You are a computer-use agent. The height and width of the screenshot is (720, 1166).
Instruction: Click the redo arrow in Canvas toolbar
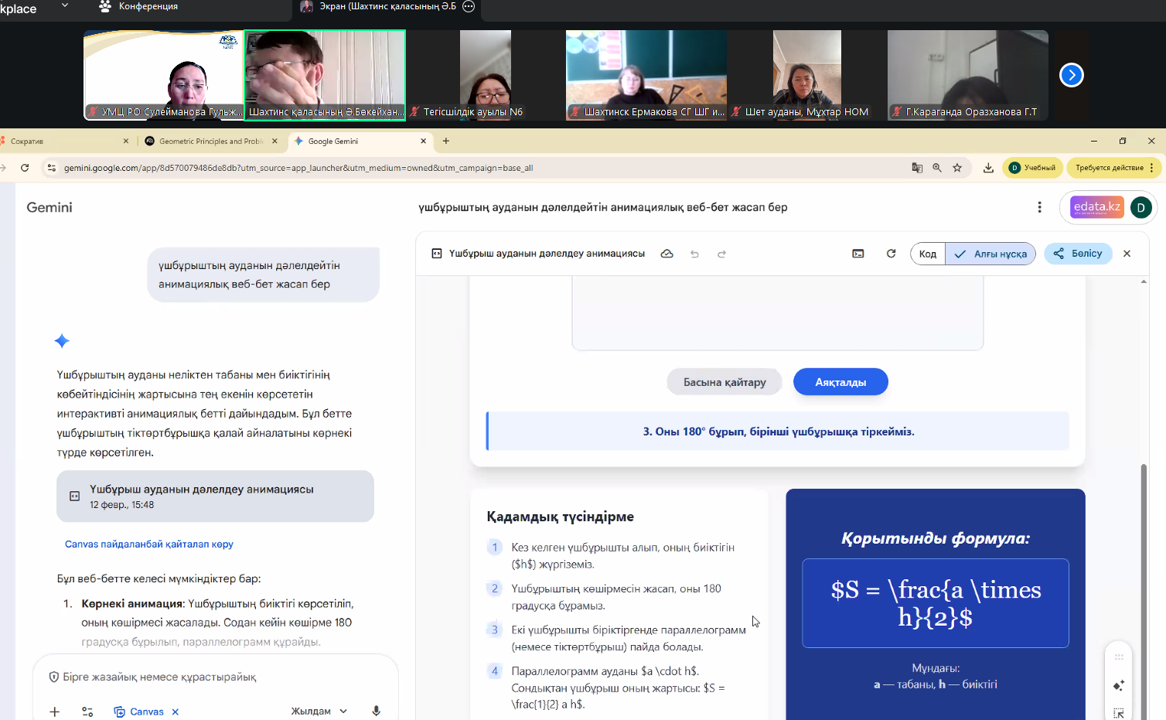[721, 254]
